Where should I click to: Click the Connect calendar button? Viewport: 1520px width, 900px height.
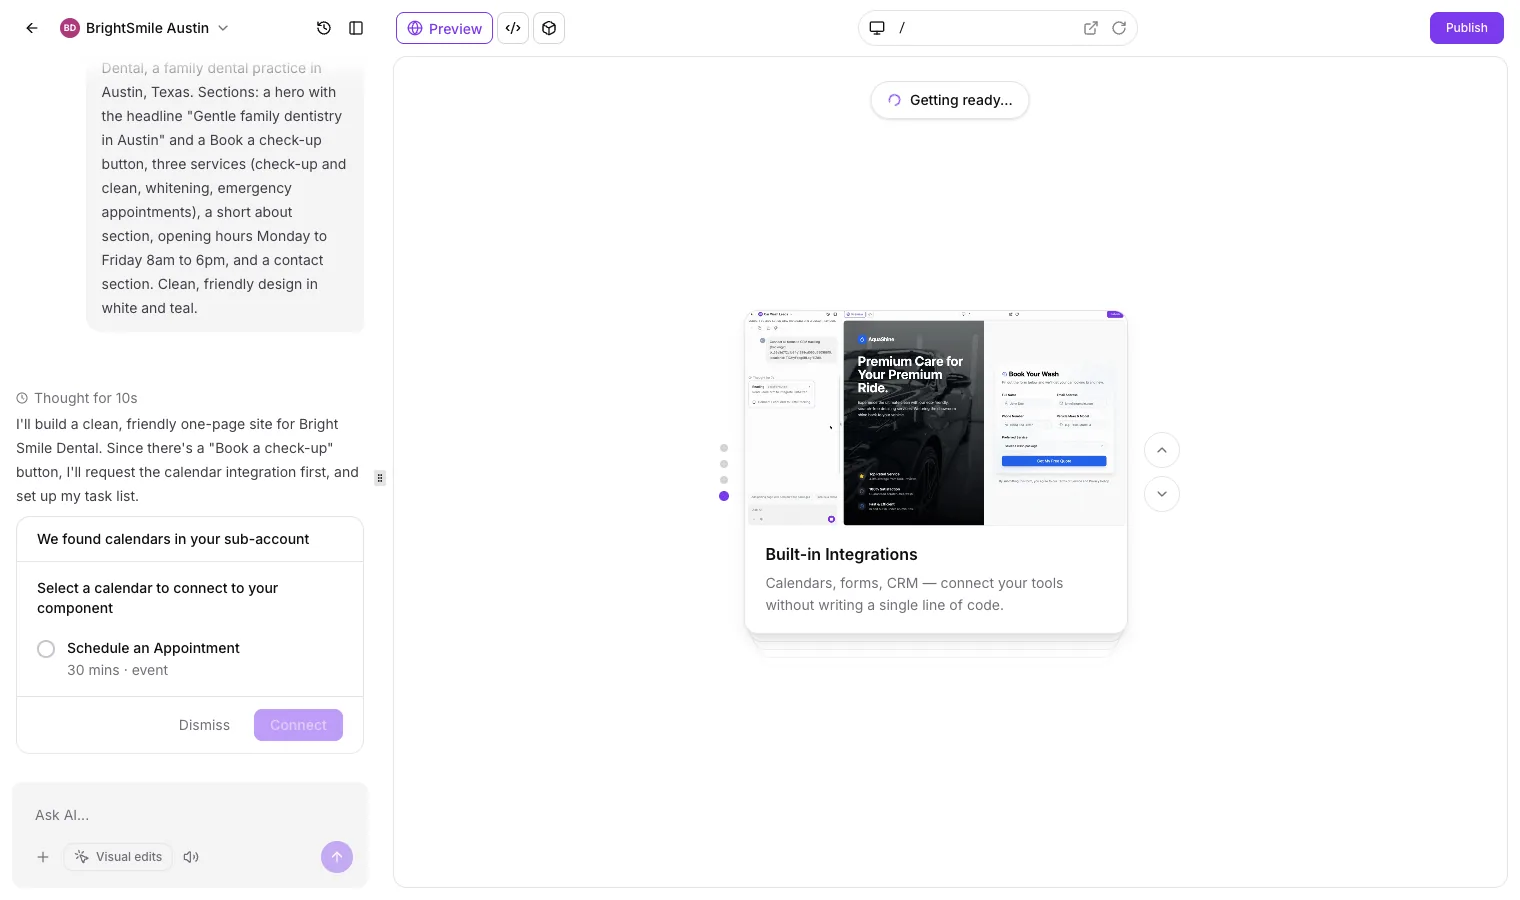point(298,725)
